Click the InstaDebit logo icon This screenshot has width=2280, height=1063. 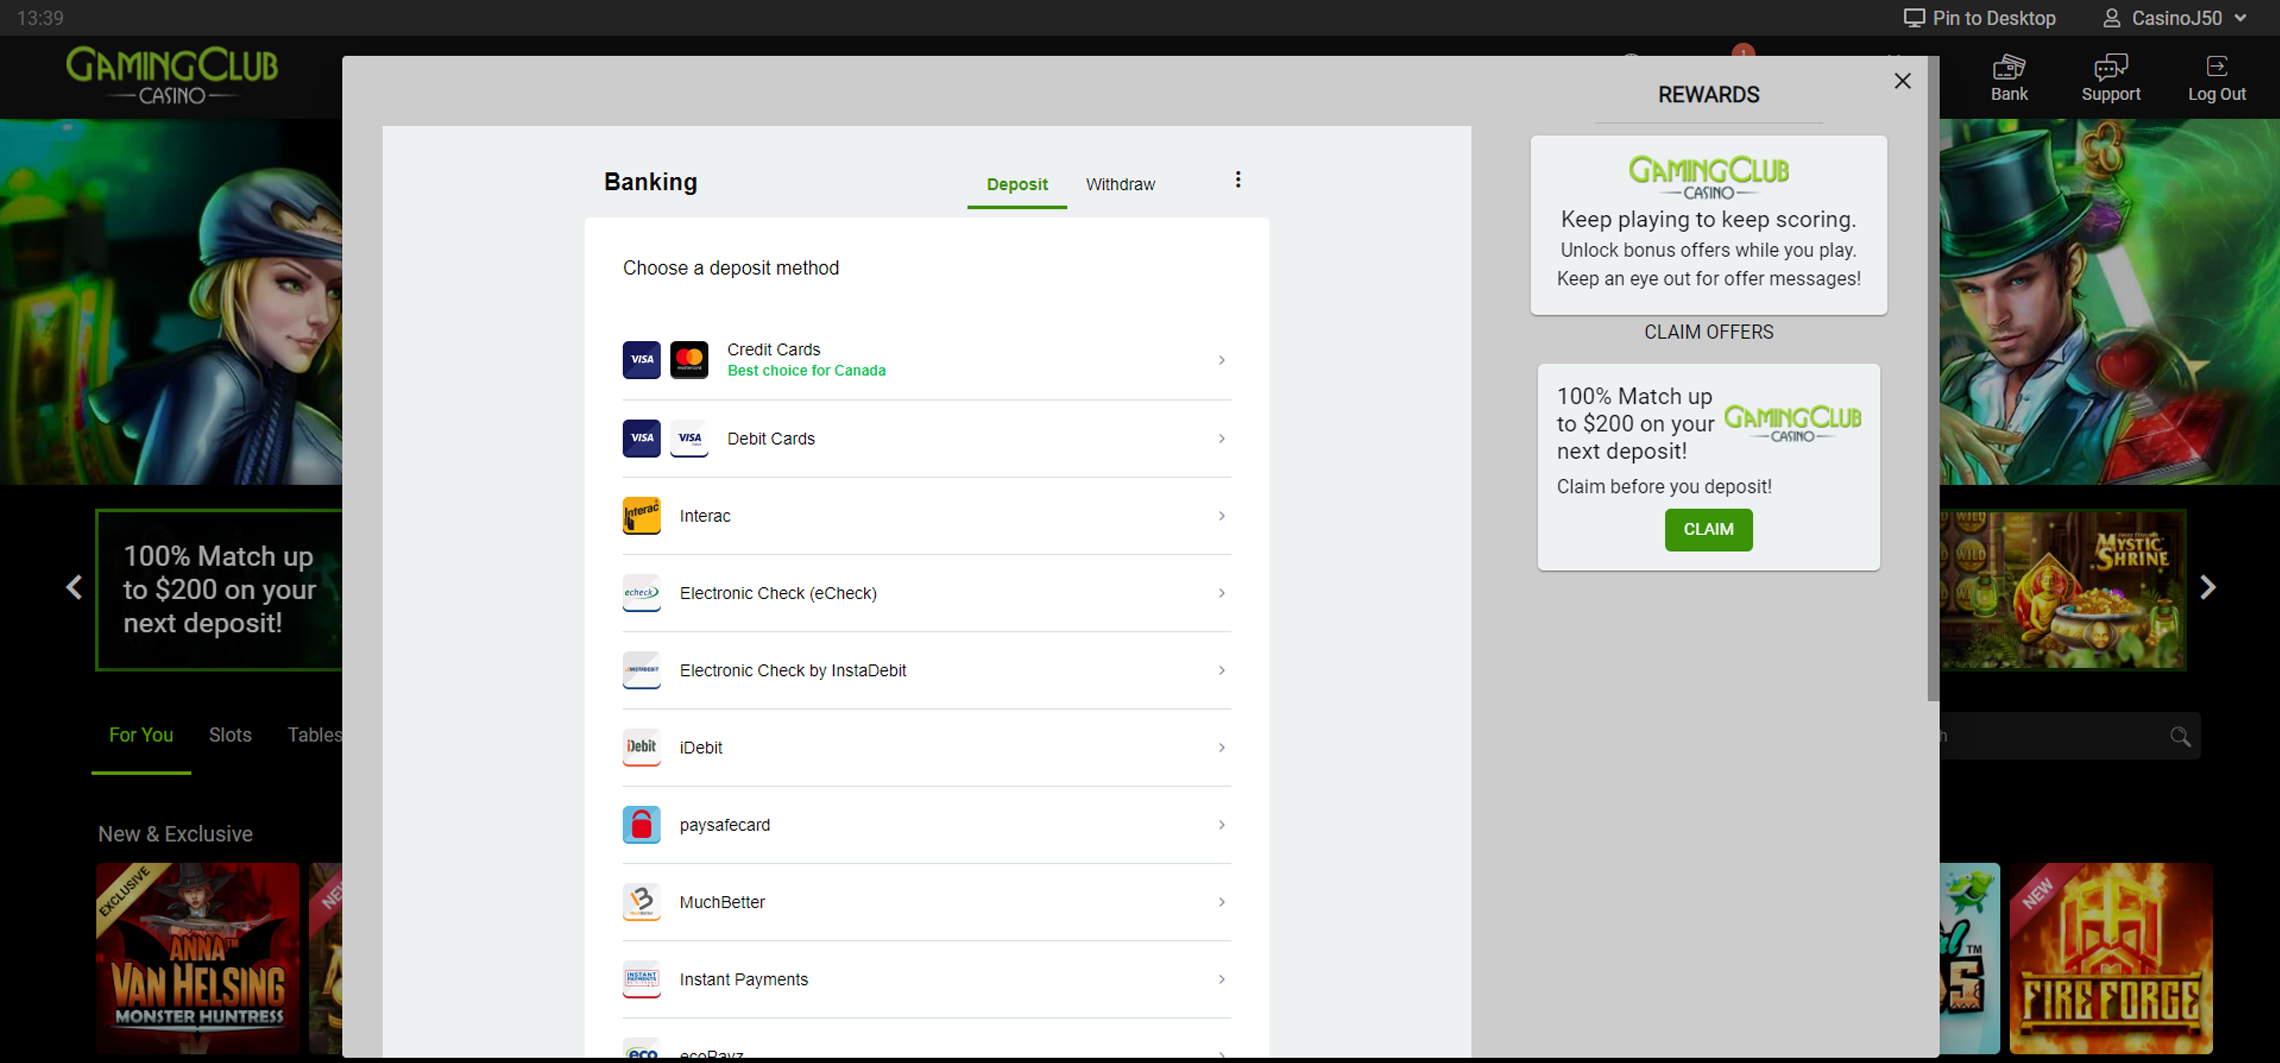[641, 670]
